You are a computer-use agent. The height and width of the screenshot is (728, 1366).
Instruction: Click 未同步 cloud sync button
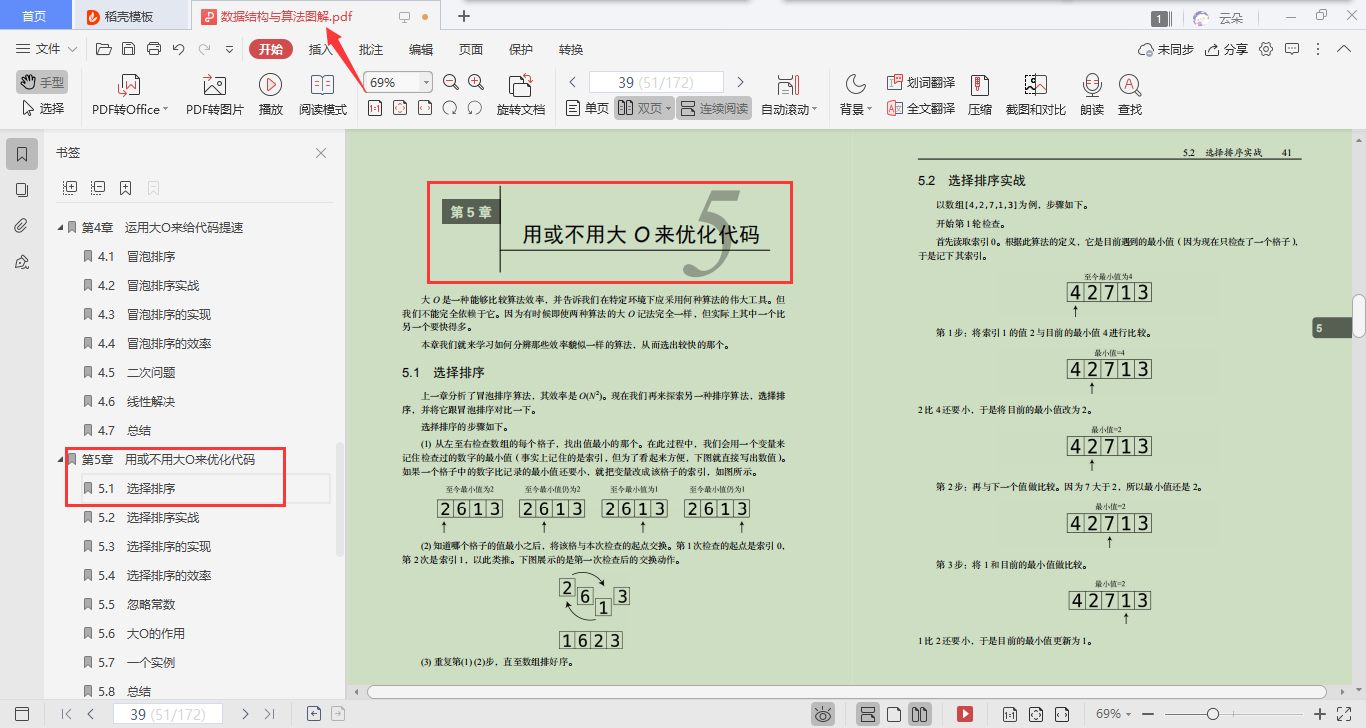click(1166, 49)
